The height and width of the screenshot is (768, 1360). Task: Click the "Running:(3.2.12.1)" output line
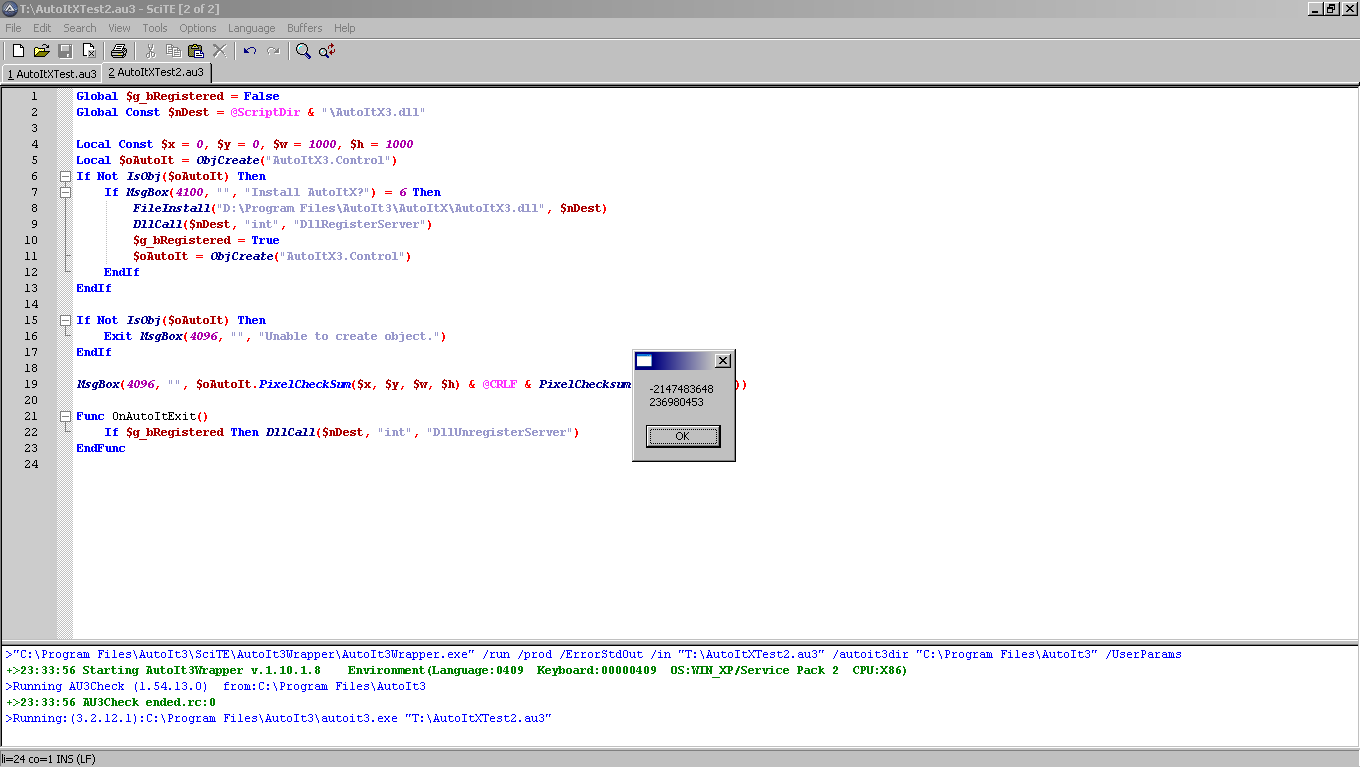click(278, 718)
